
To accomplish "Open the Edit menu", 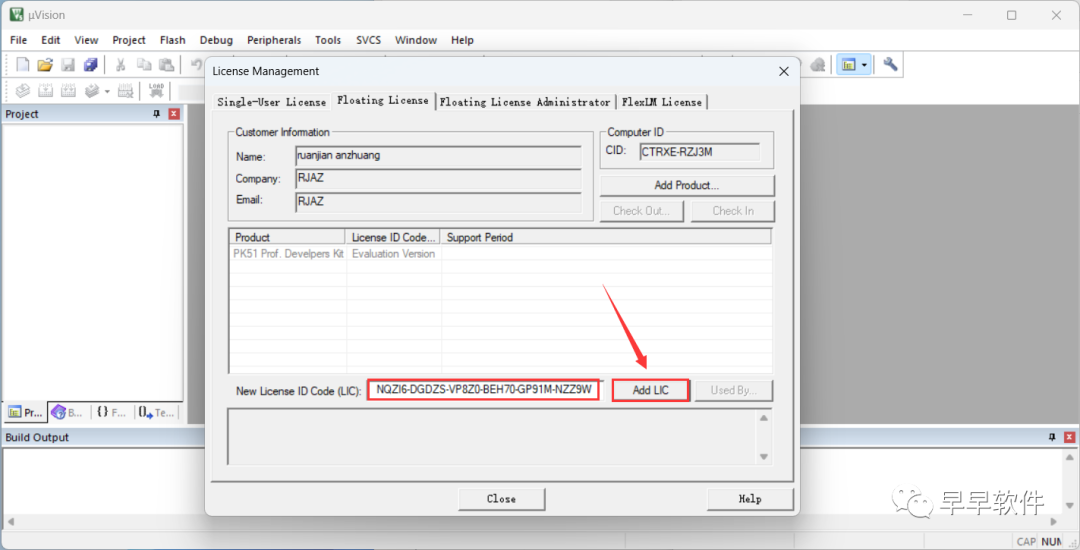I will pos(51,40).
